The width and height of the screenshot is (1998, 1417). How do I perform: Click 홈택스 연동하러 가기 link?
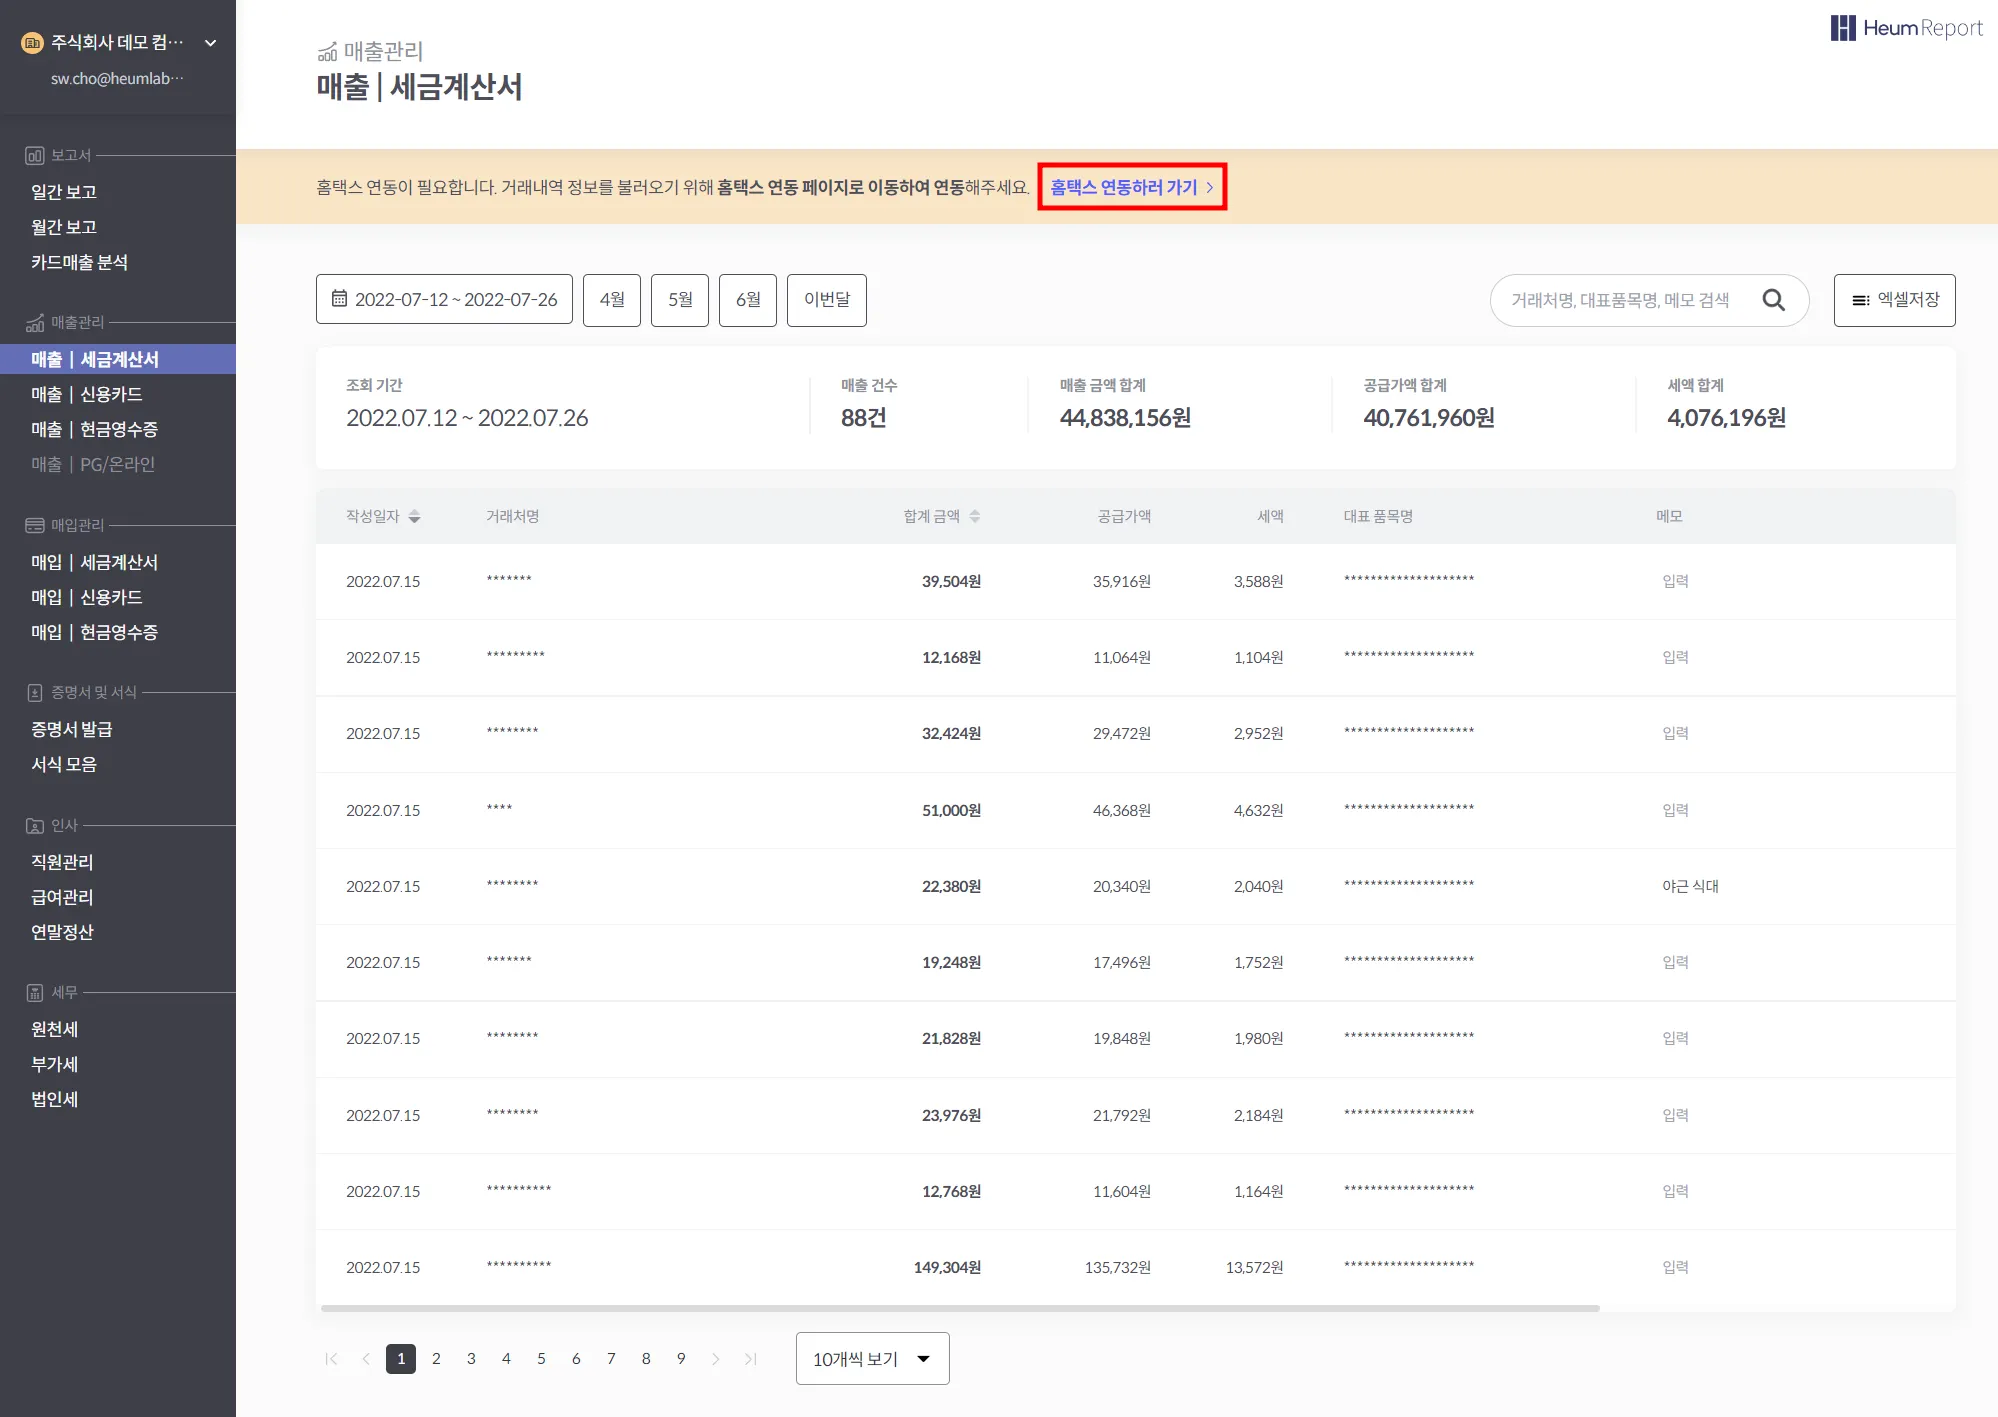[1131, 187]
